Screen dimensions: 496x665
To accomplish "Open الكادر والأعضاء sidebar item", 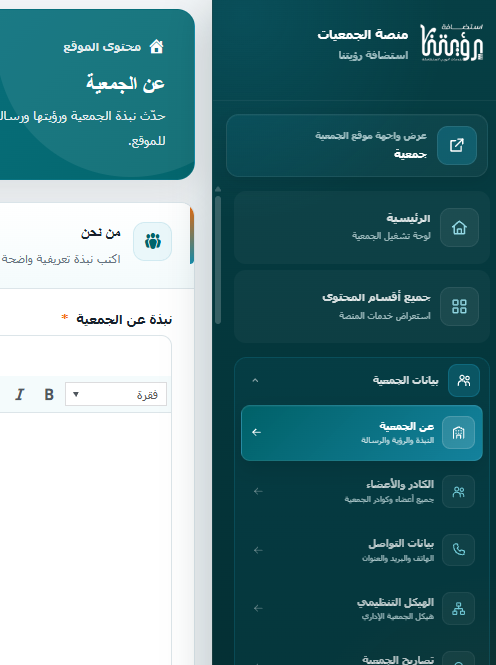I will coord(362,492).
